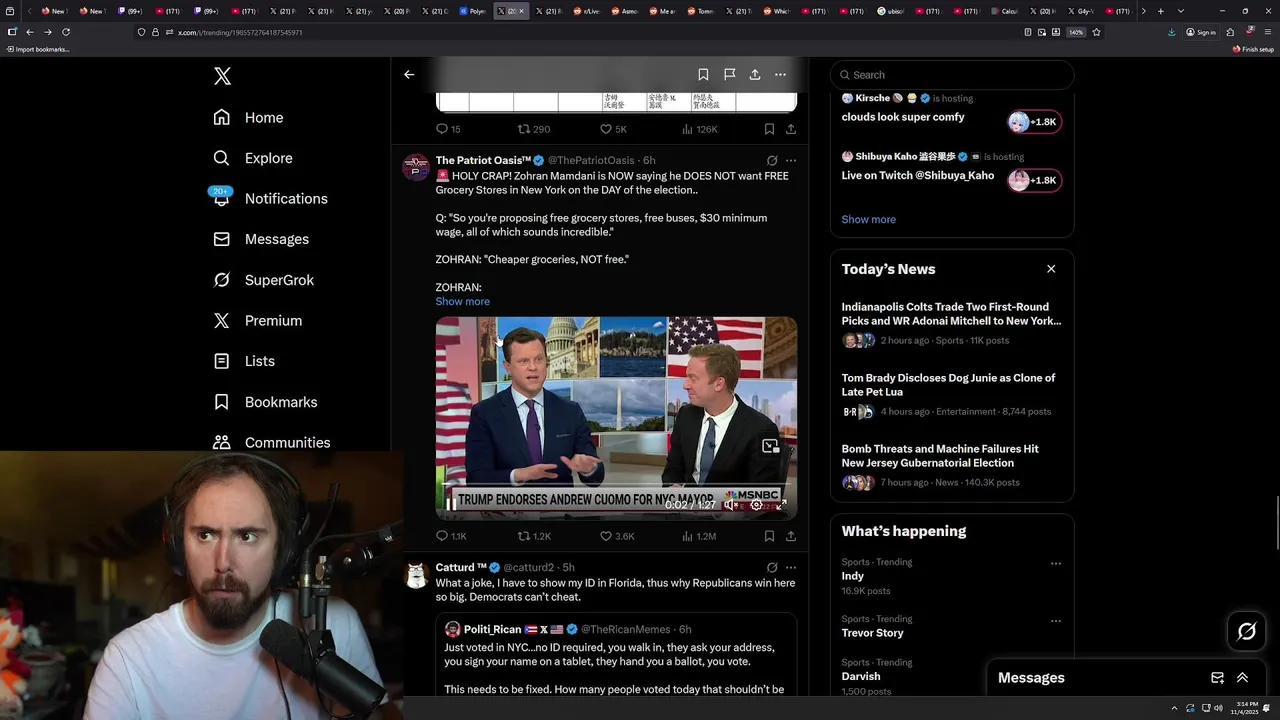1280x720 pixels.
Task: Open New Jersey bomb threats election story
Action: [952, 465]
